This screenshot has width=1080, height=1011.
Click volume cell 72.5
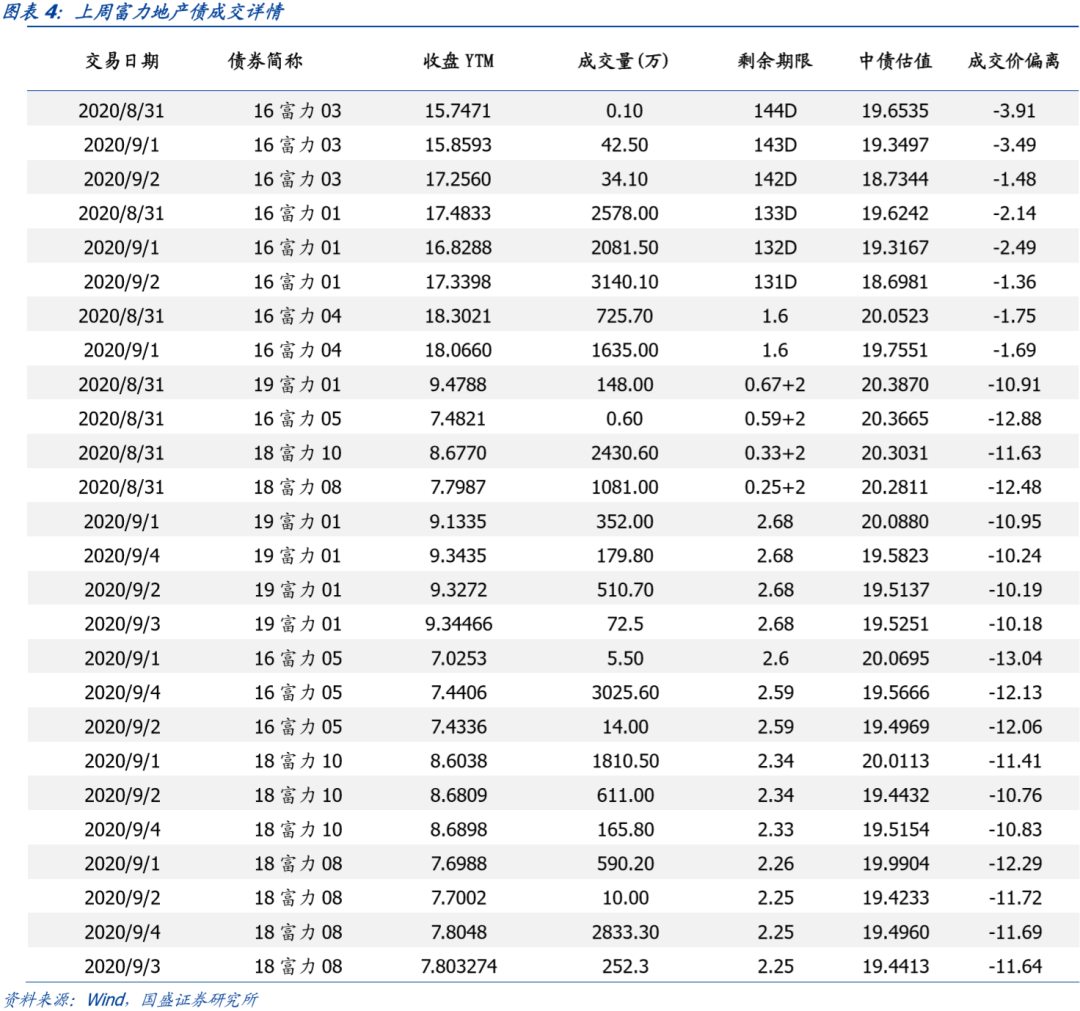625,625
